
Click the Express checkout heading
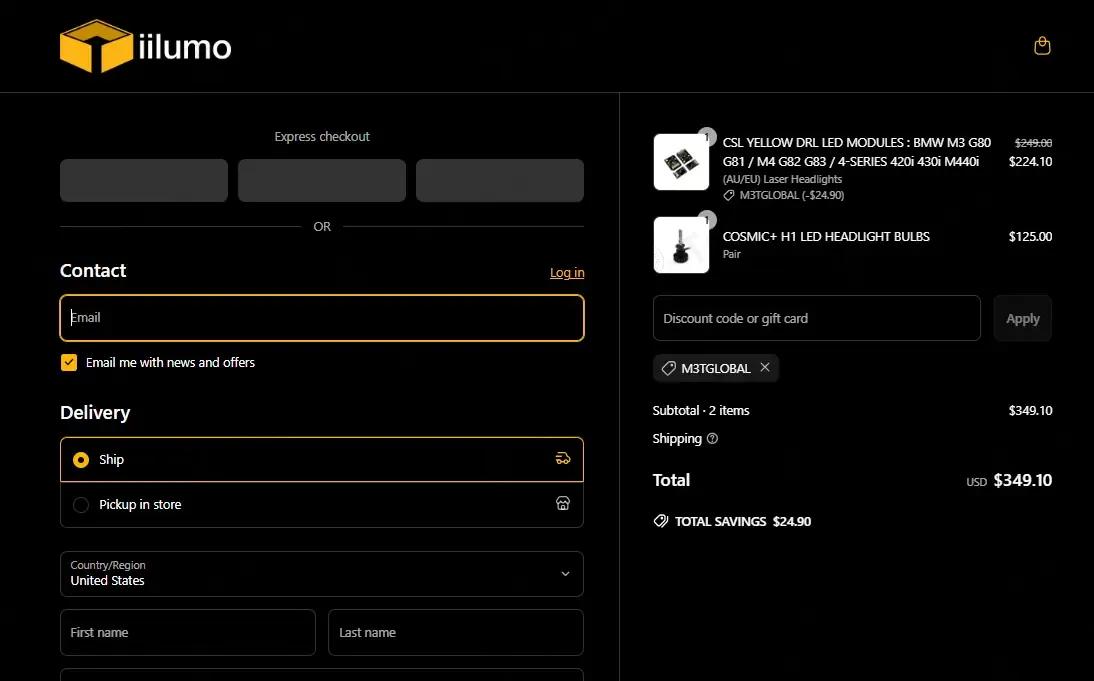pyautogui.click(x=322, y=137)
